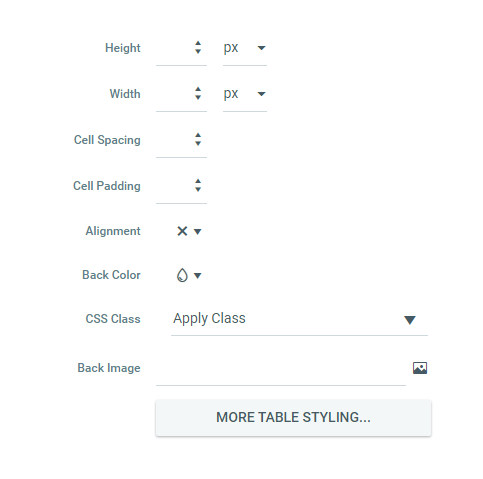This screenshot has height=479, width=483.
Task: Decrease Height with the down spinner arrow
Action: click(x=198, y=52)
